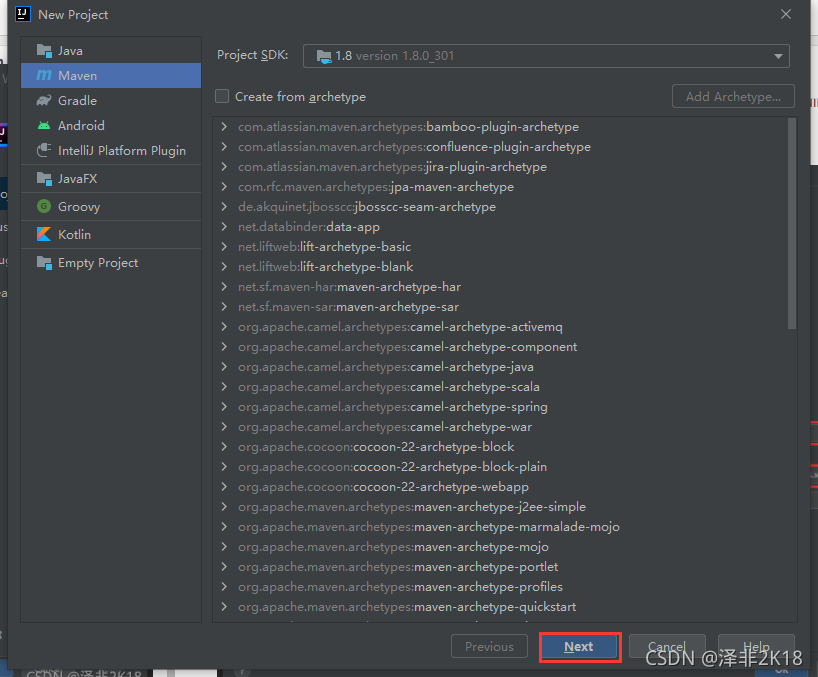The height and width of the screenshot is (677, 818).
Task: Click the Help button
Action: [x=756, y=647]
